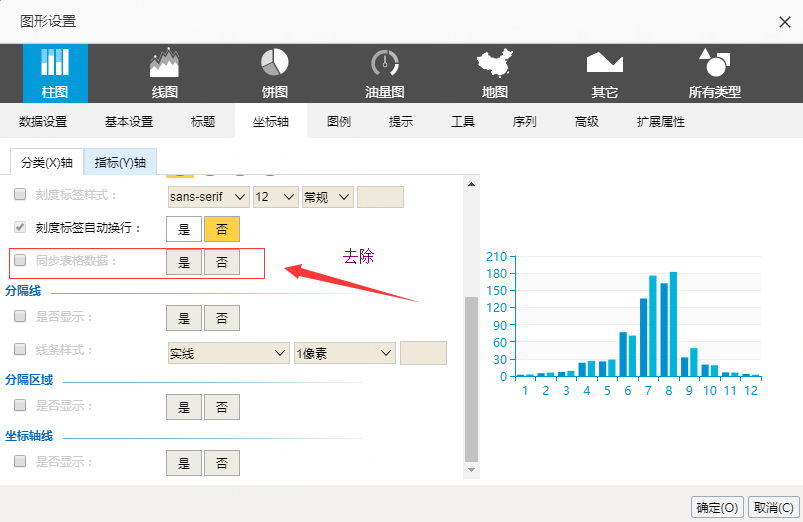803x522 pixels.
Task: Select the 油量图 gauge chart type
Action: pyautogui.click(x=385, y=73)
